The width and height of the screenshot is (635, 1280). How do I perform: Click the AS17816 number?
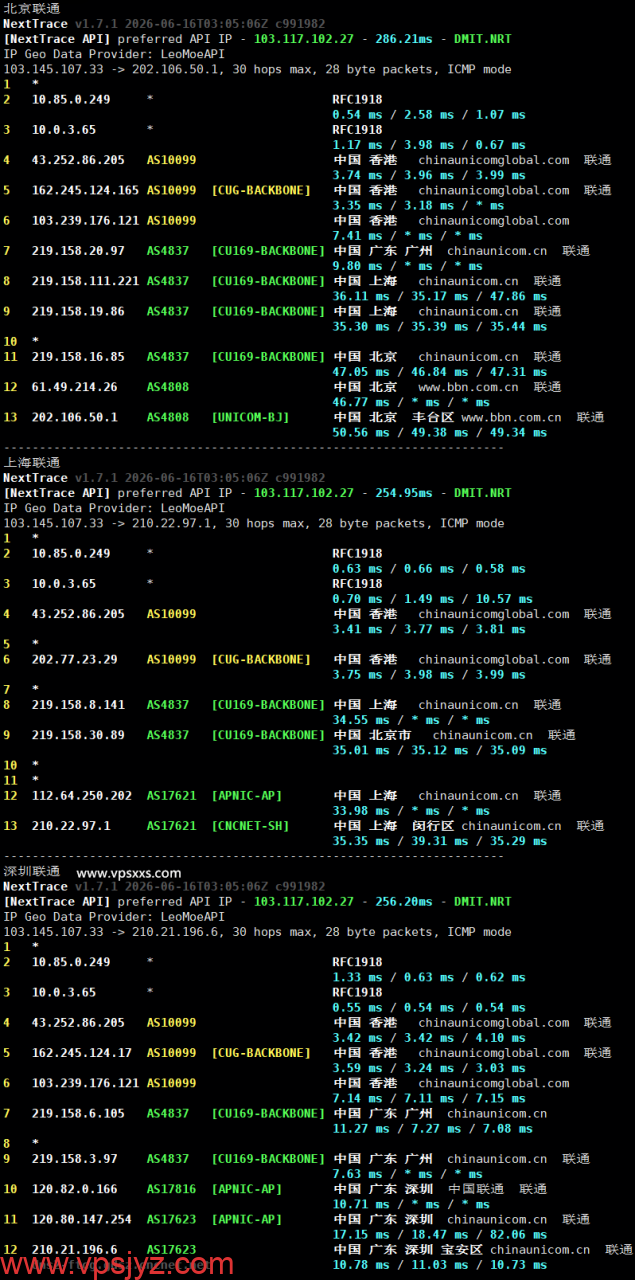tap(171, 1189)
